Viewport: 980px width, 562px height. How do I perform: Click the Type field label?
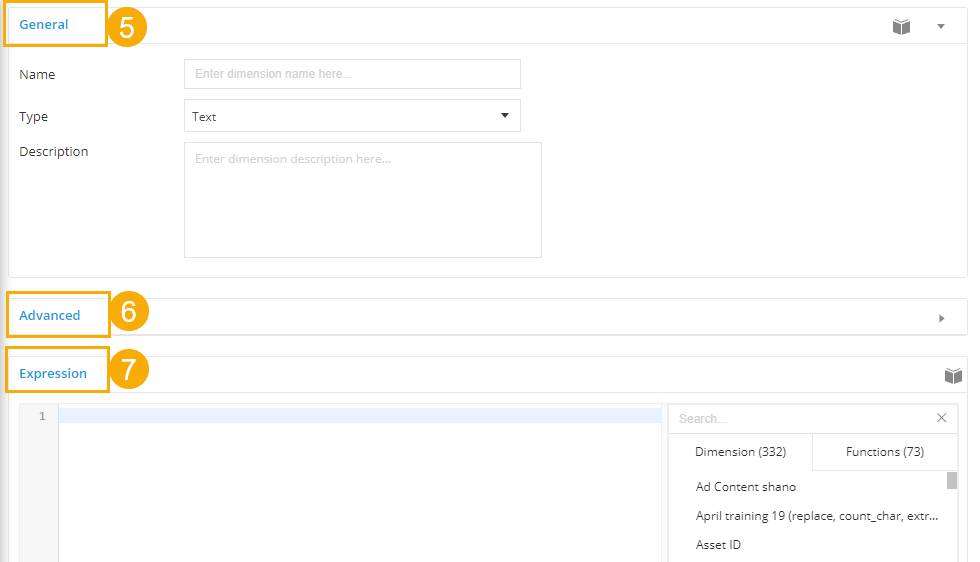33,116
